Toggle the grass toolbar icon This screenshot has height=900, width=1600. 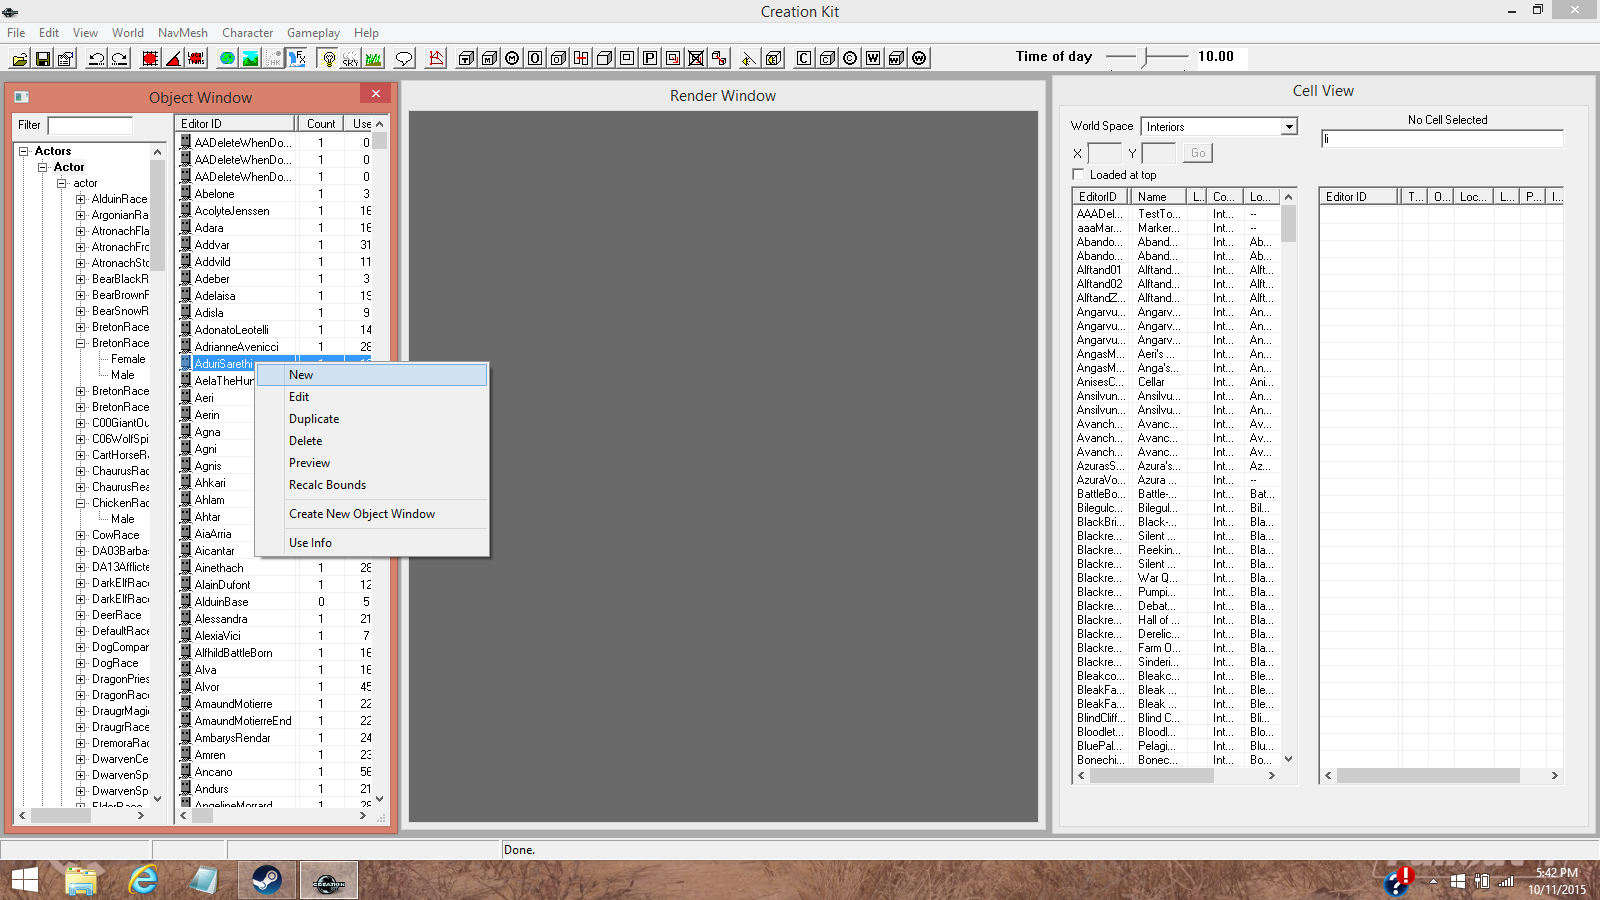pos(373,58)
